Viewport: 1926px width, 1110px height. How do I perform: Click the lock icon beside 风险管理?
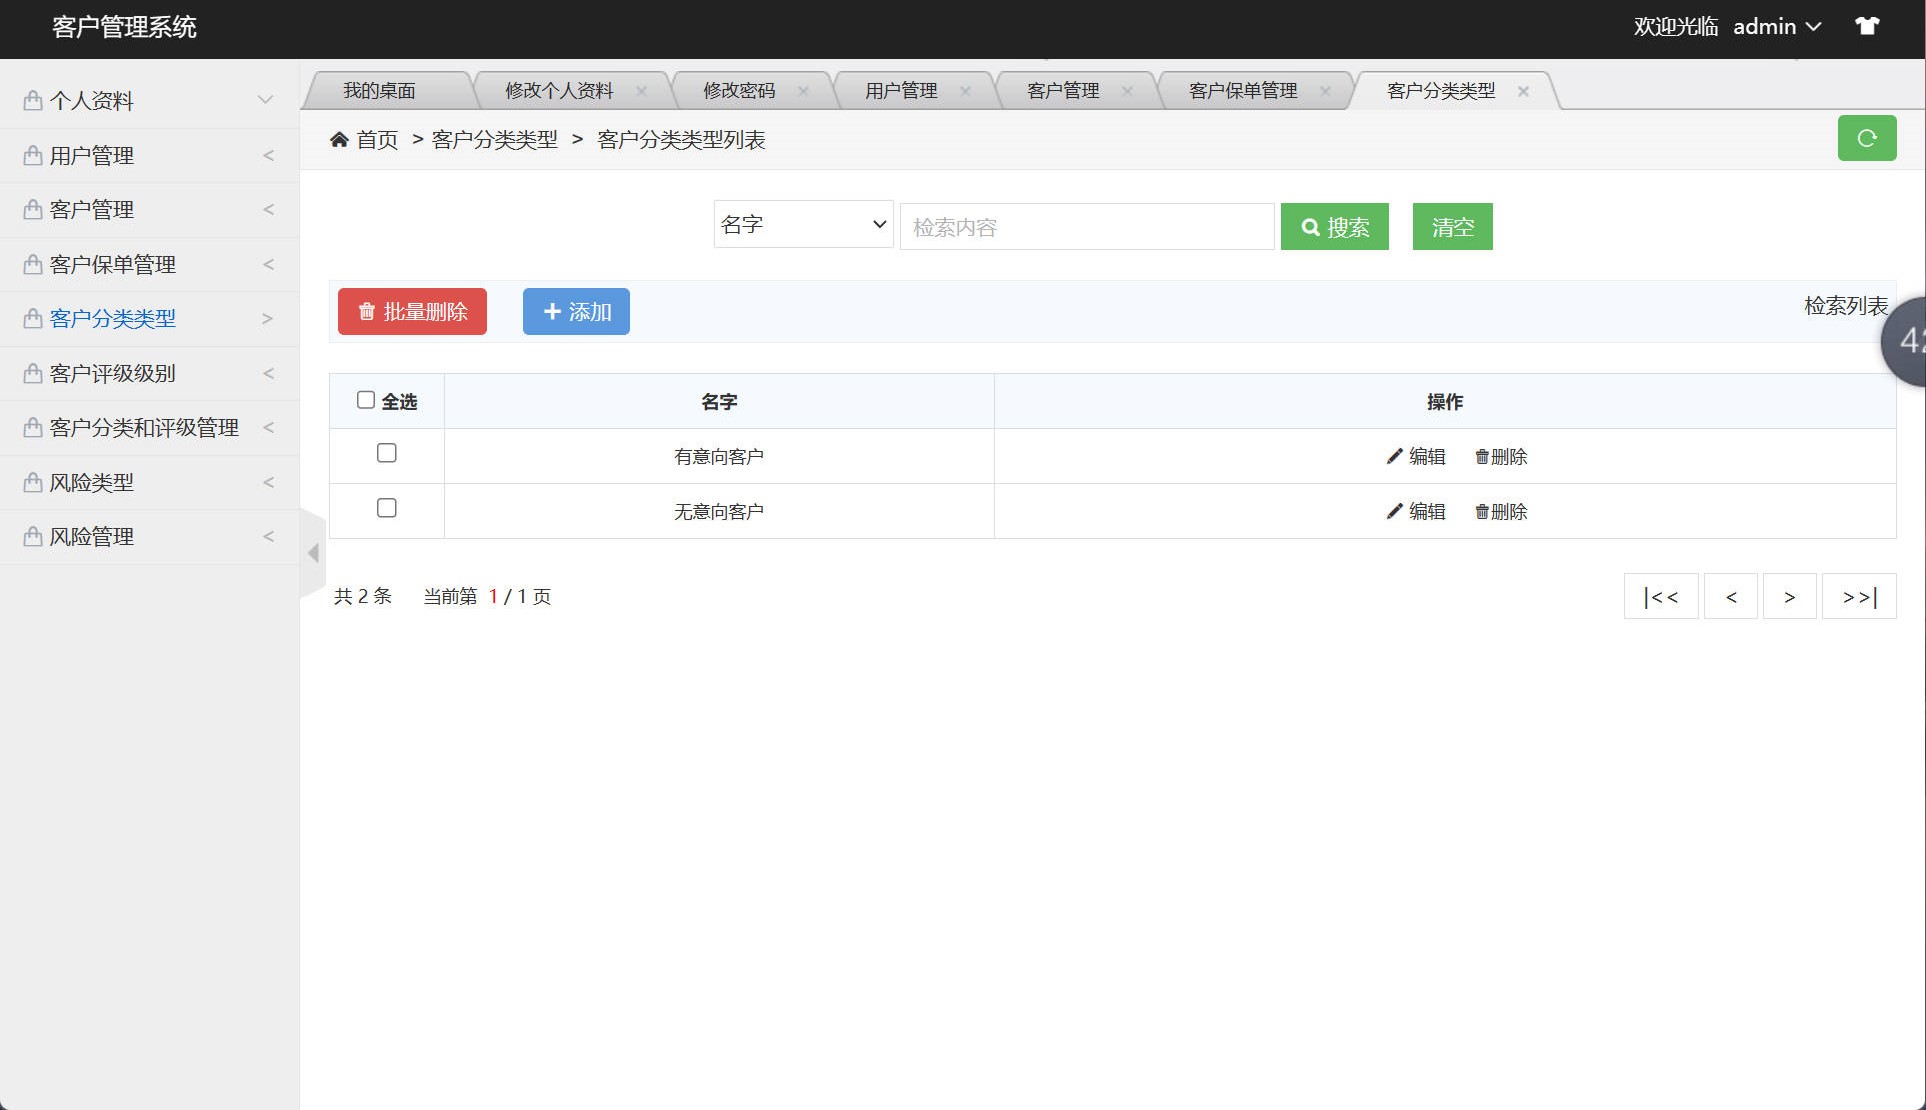pos(31,536)
